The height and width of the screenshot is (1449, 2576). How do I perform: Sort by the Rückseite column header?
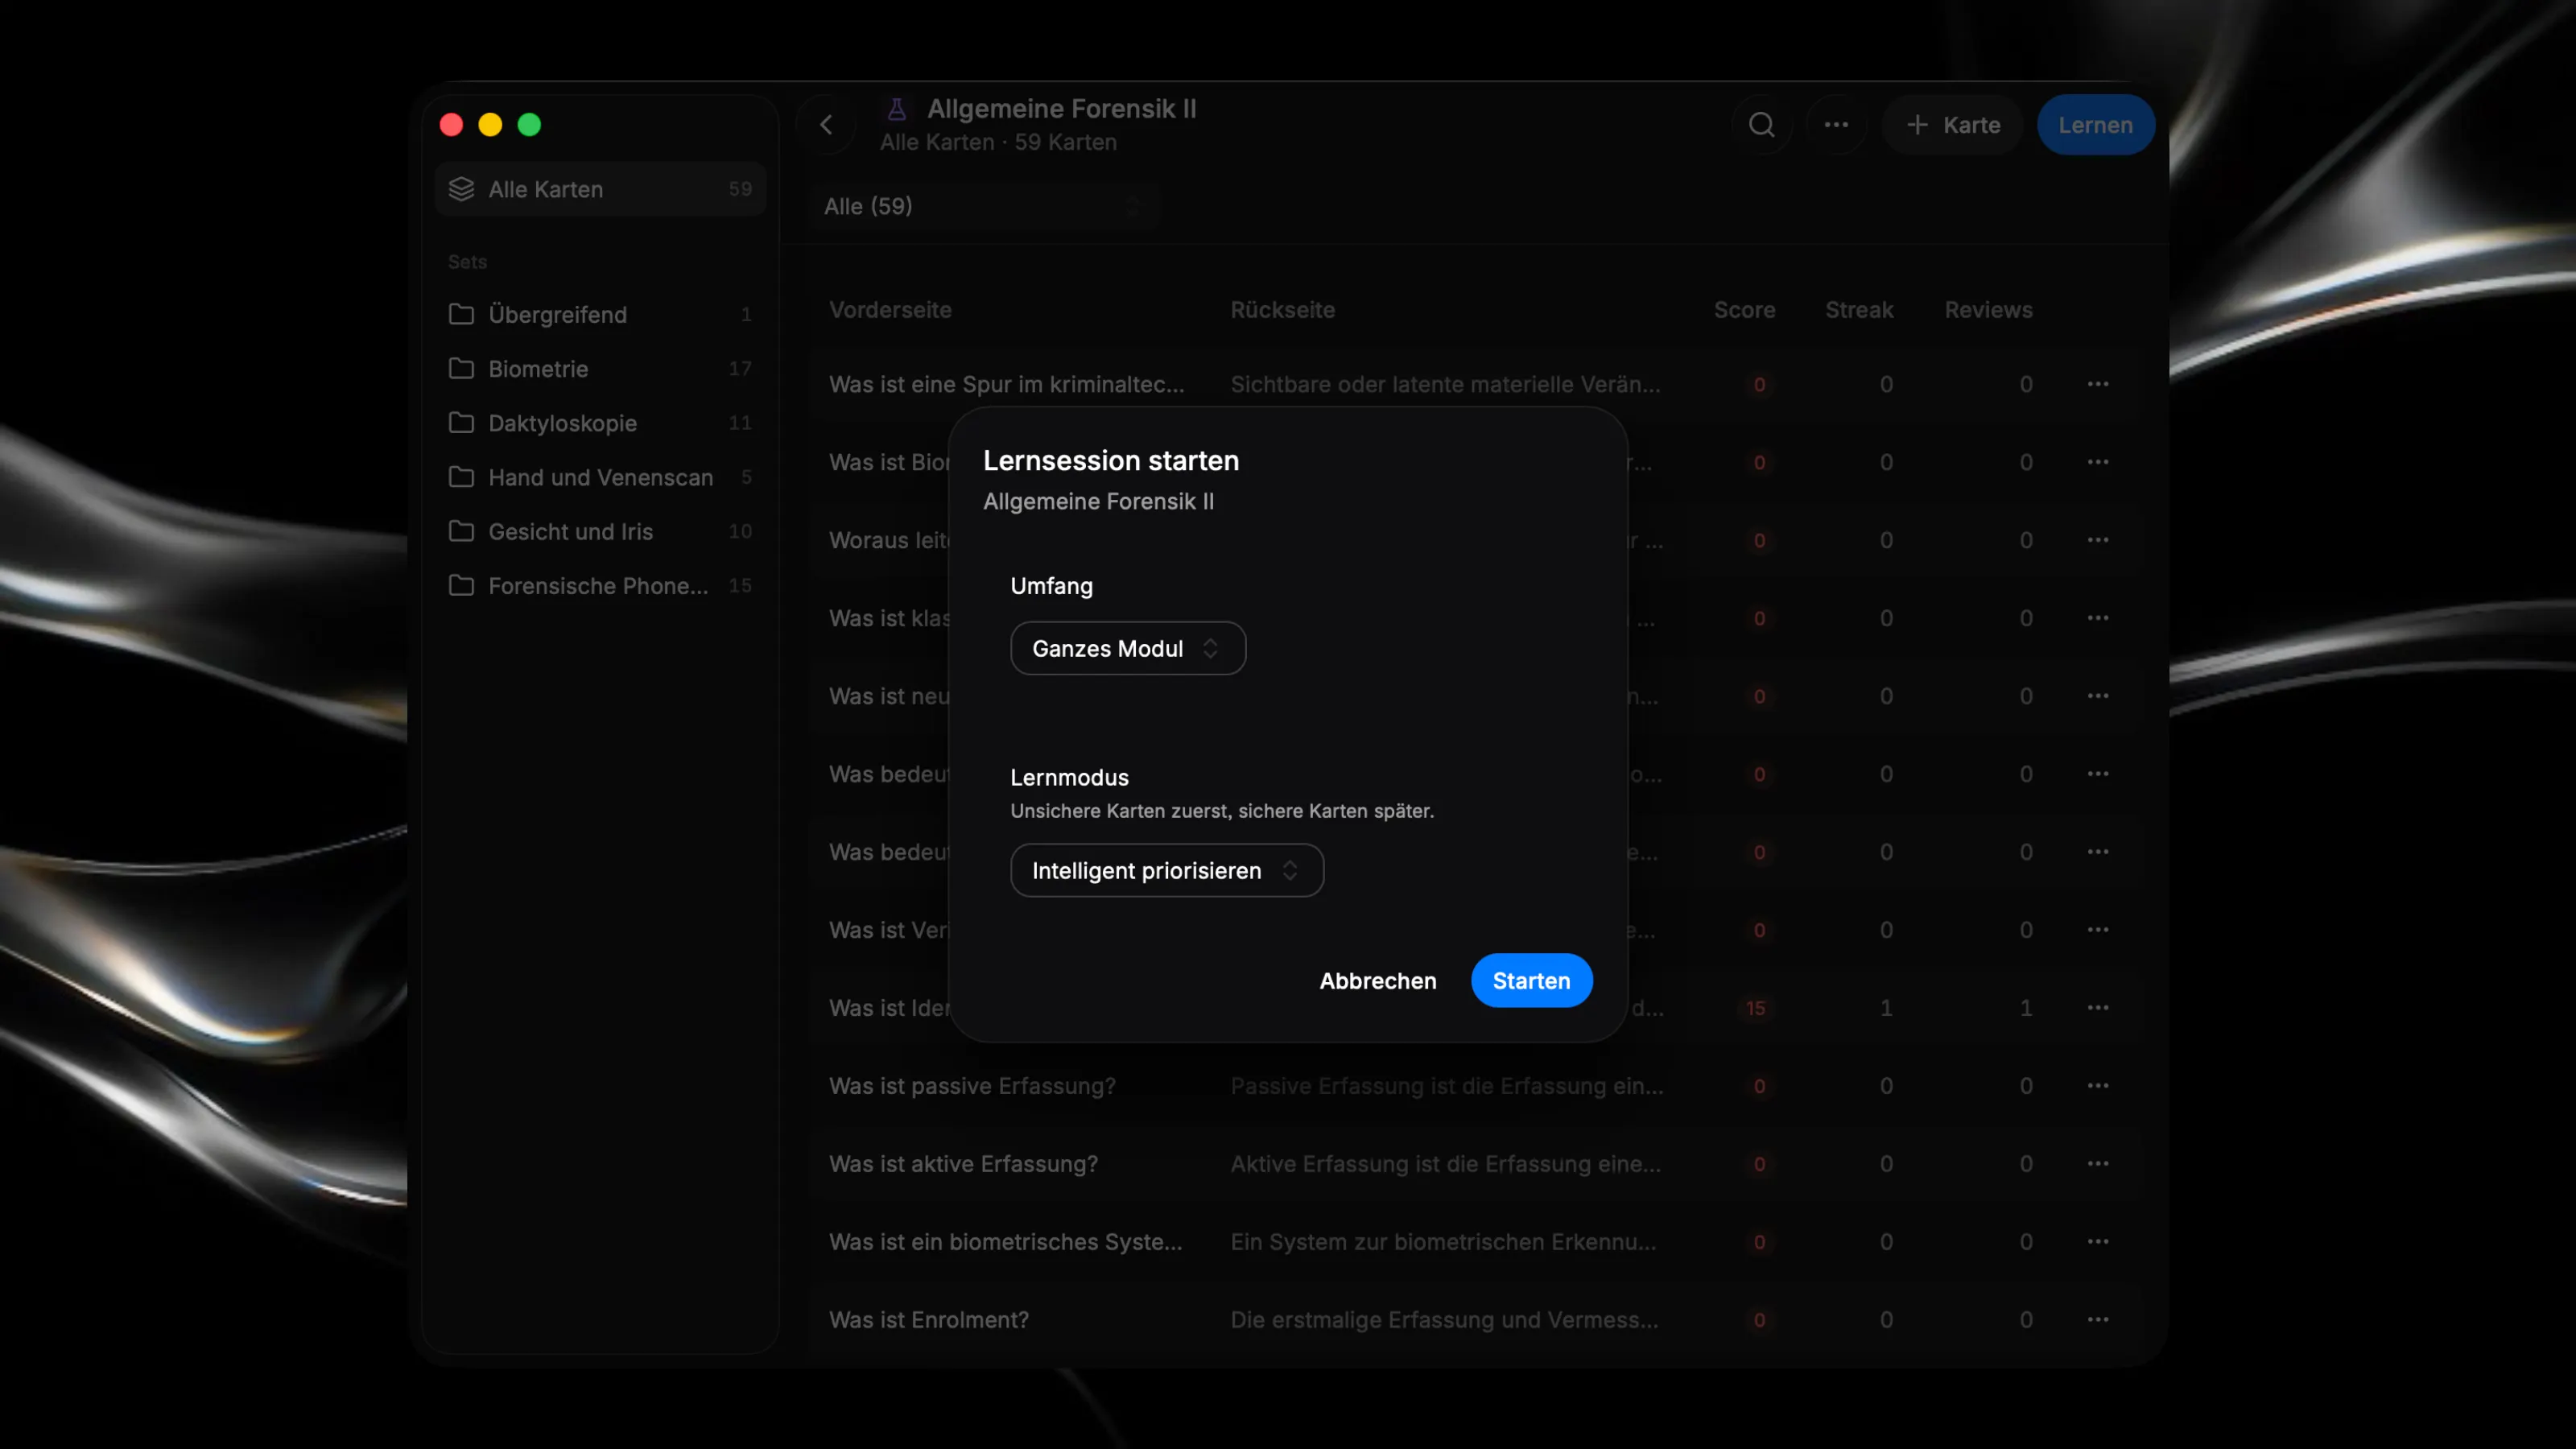(1282, 310)
